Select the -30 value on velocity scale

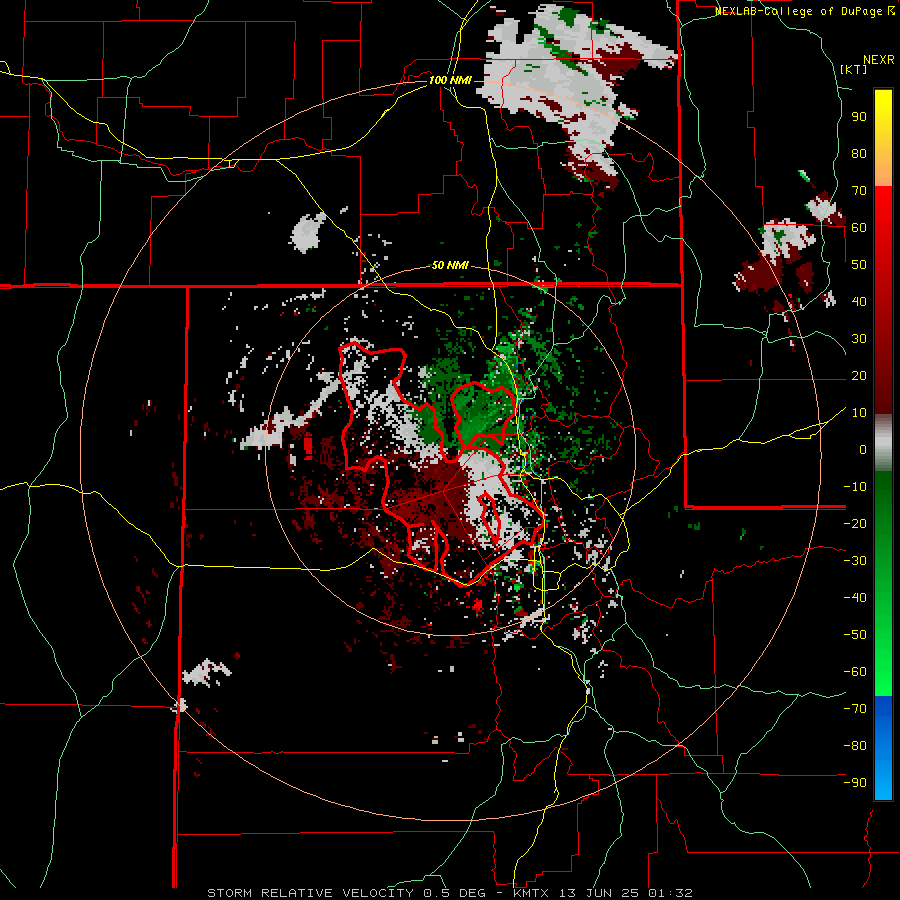[855, 561]
